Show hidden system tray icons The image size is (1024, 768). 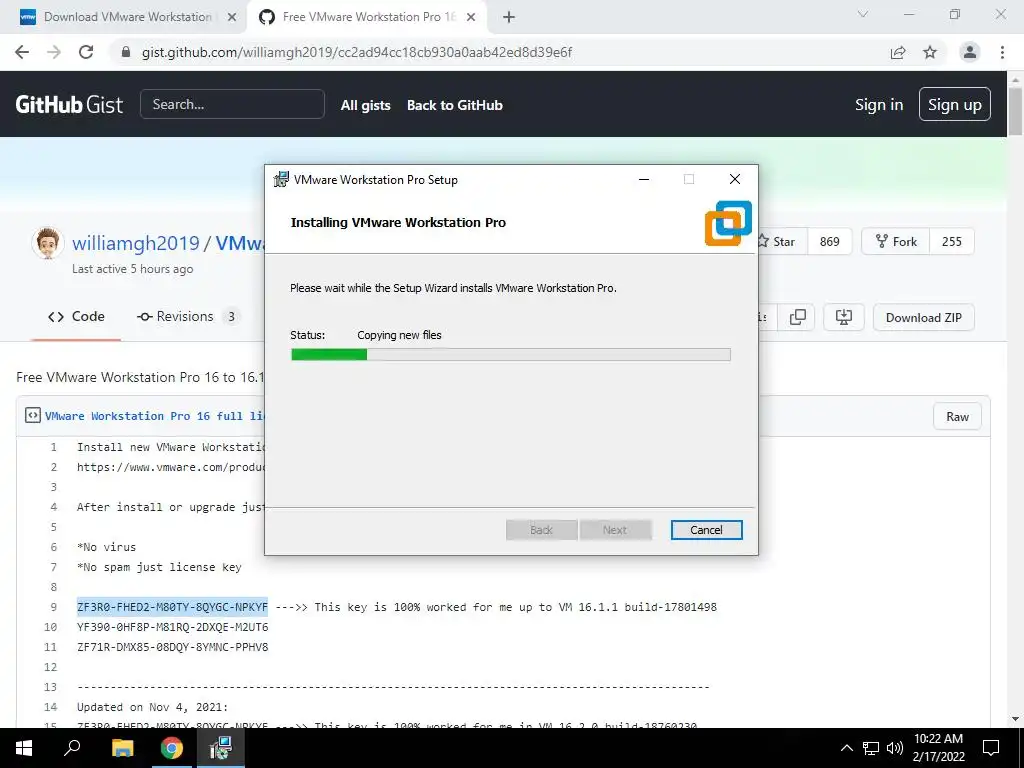coord(846,748)
